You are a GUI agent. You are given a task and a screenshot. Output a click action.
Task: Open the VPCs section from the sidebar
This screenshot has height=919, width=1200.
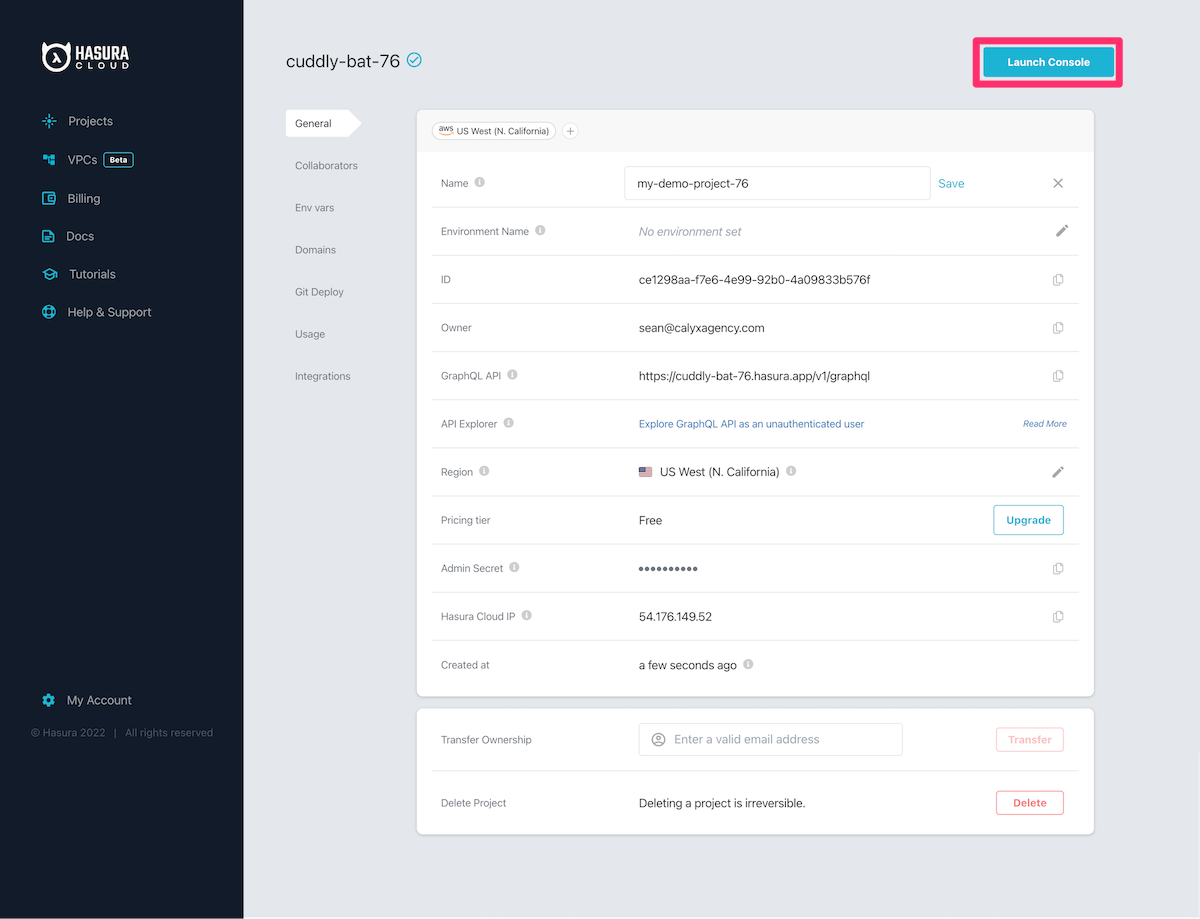coord(48,159)
